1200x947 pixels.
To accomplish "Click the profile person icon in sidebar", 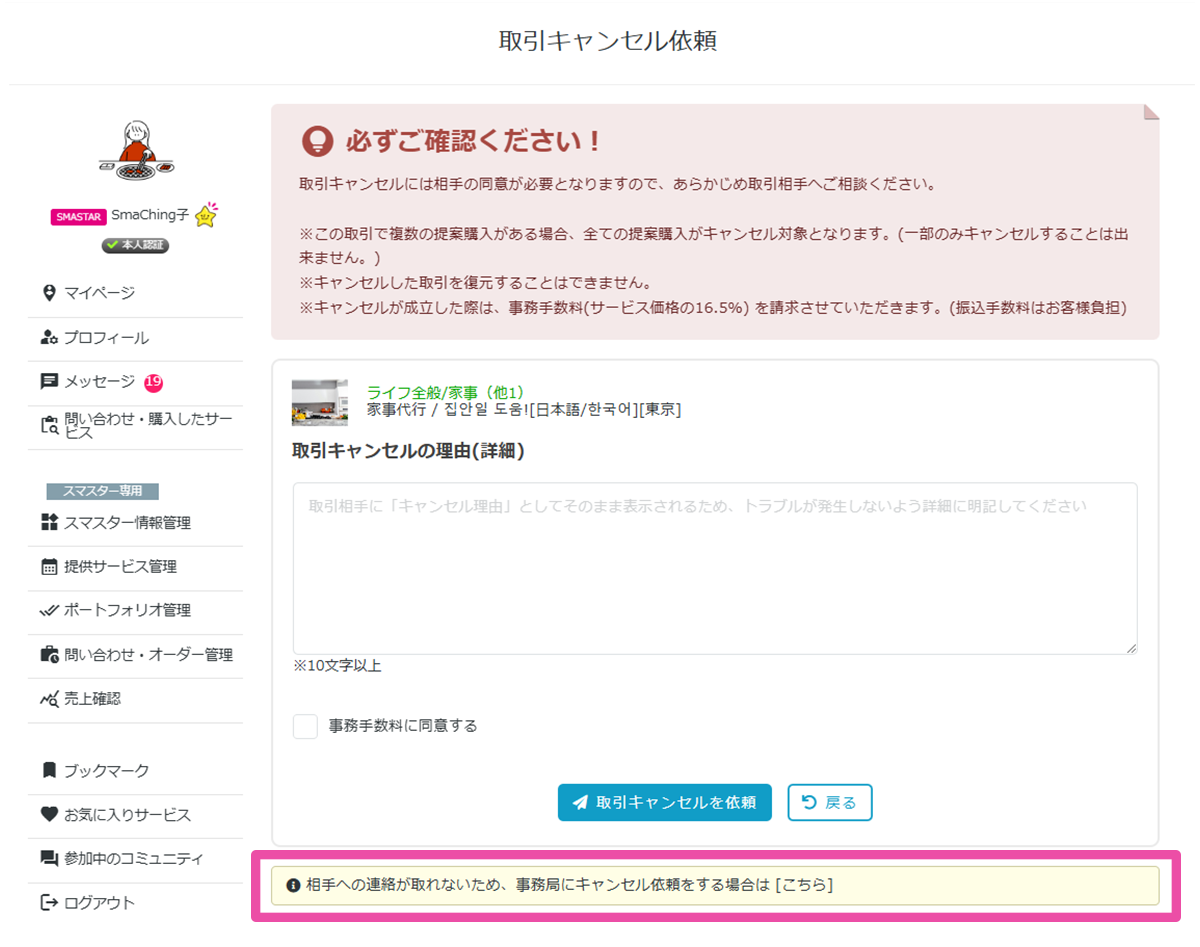I will [49, 338].
